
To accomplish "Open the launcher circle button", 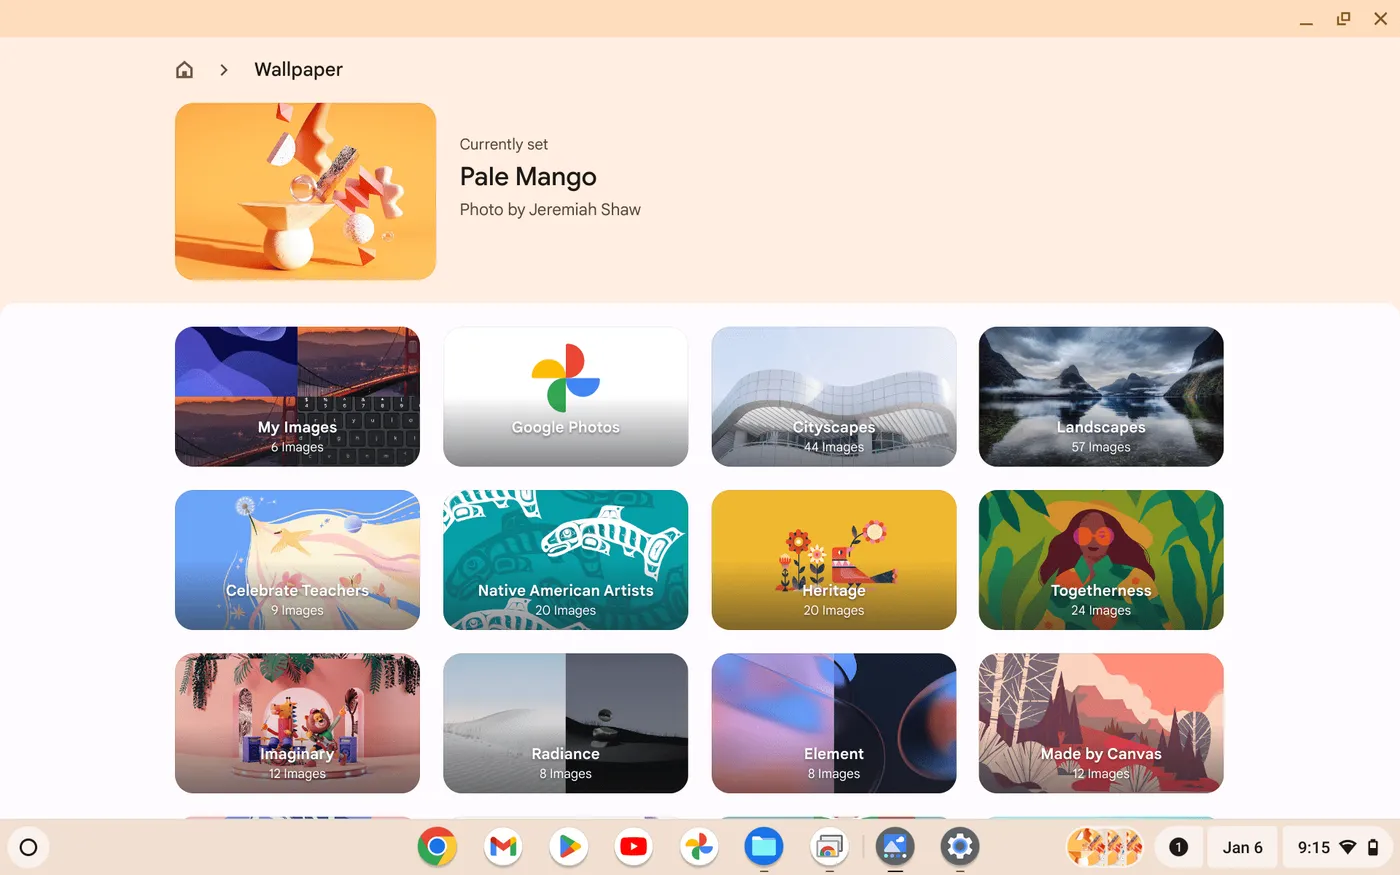I will tap(29, 847).
